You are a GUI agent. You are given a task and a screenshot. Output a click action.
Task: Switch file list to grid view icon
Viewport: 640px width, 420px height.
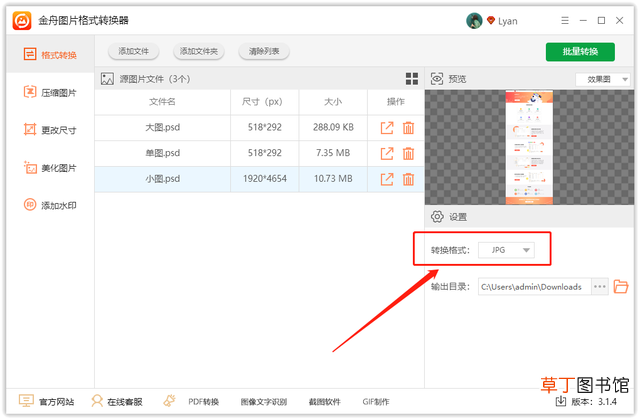coord(412,79)
